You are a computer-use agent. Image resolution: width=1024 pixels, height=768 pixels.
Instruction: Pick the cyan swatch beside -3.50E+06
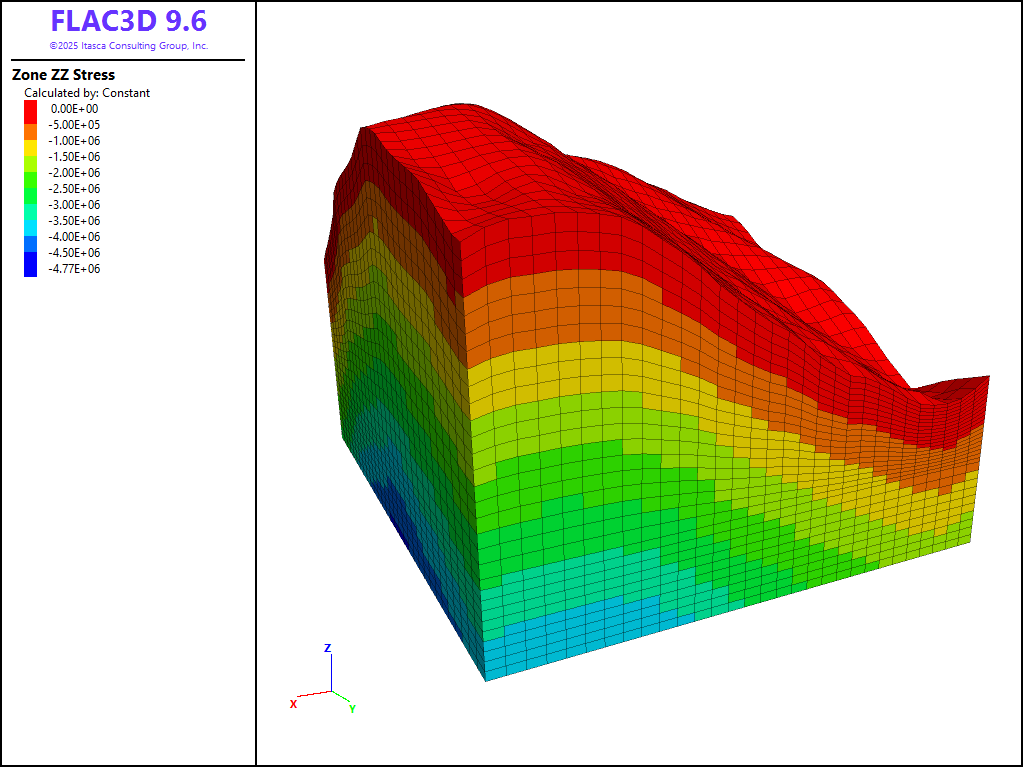pyautogui.click(x=30, y=221)
